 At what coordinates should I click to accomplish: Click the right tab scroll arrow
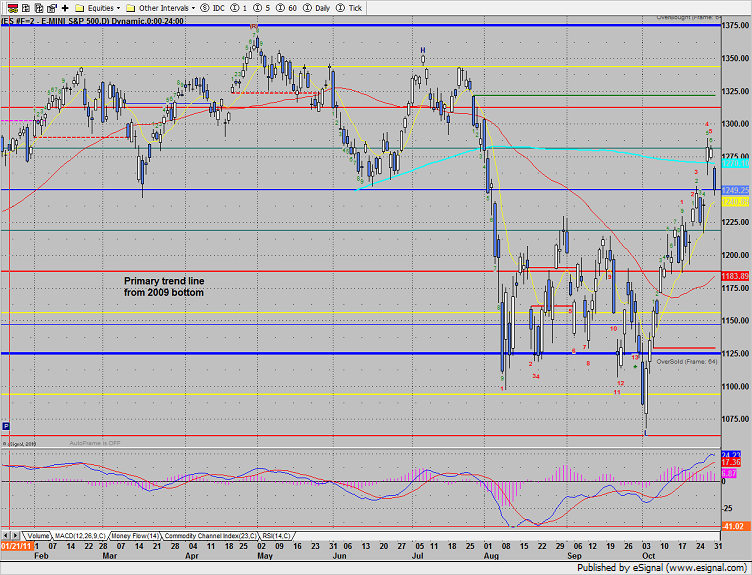(x=15, y=536)
